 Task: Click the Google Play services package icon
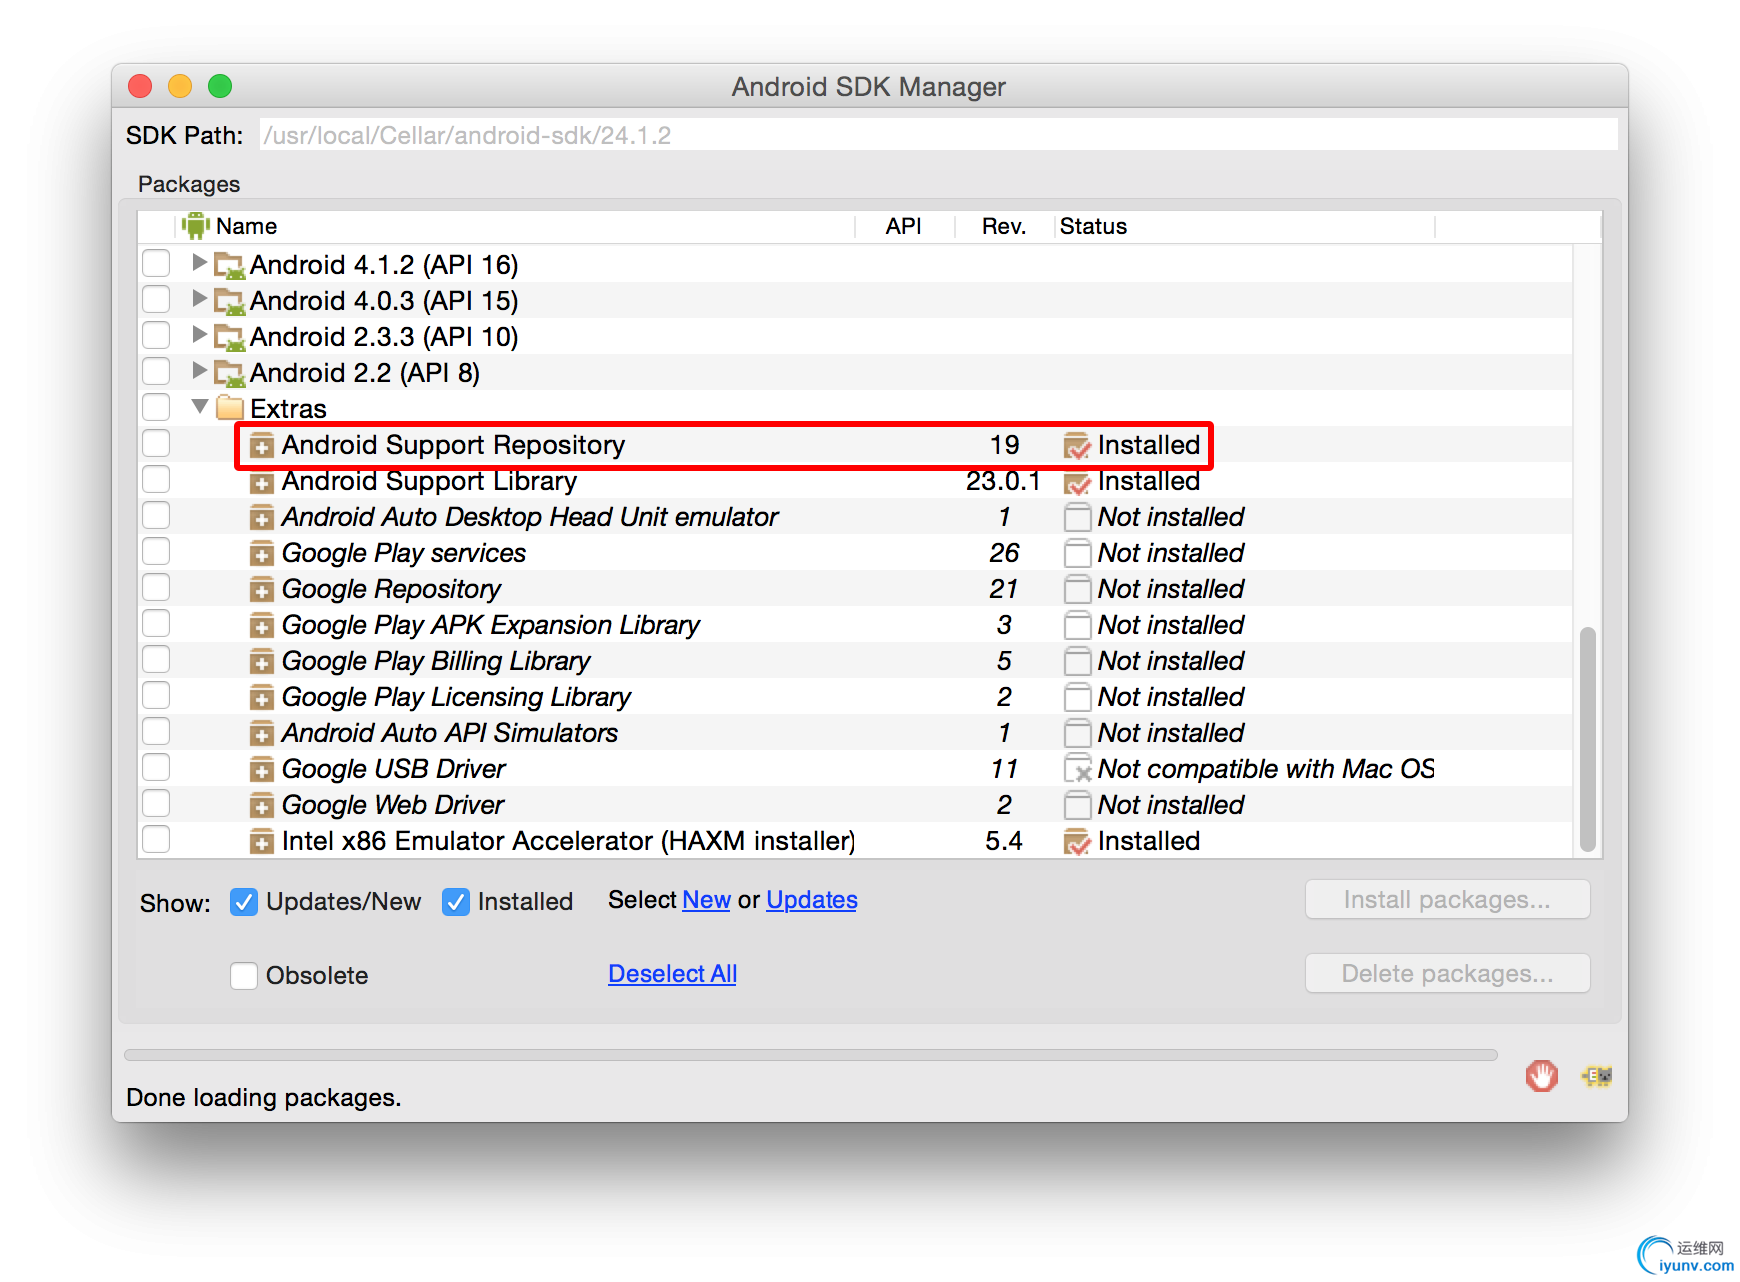coord(261,553)
